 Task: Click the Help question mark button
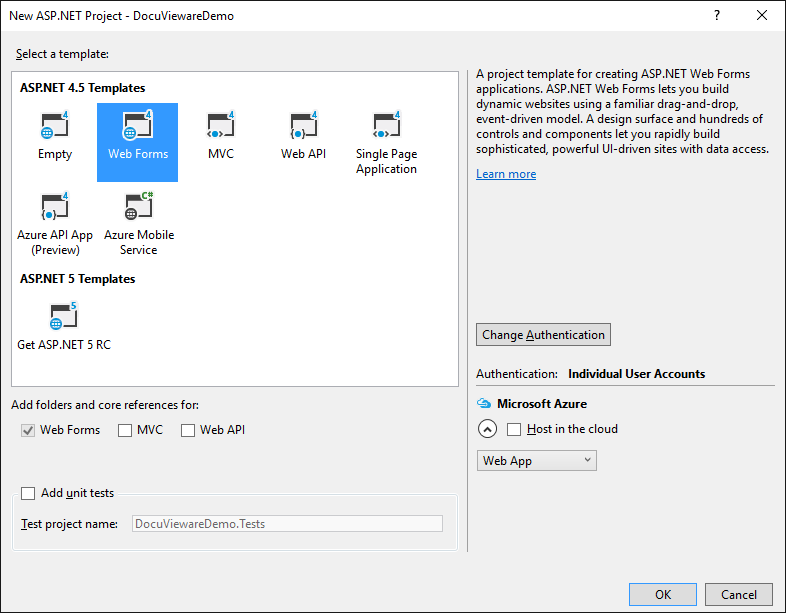(717, 16)
